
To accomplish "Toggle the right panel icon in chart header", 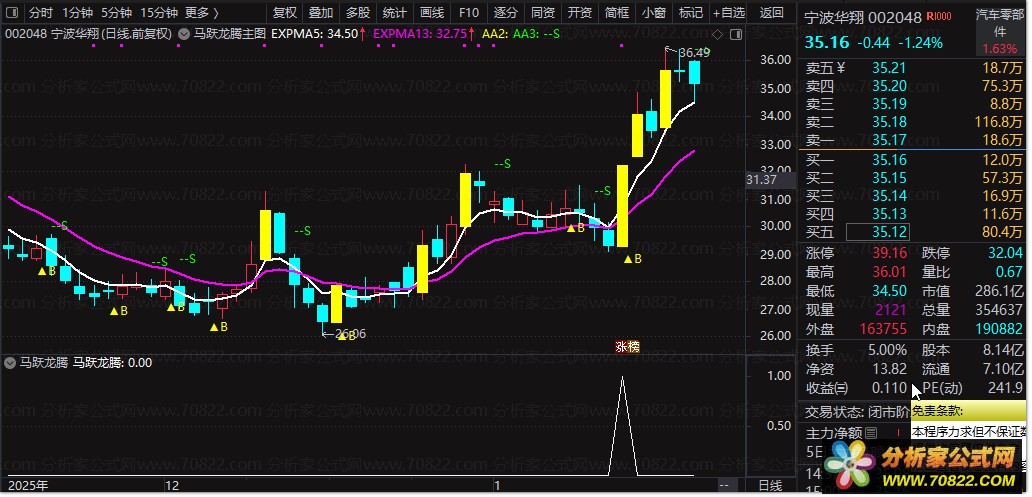I will 736,34.
